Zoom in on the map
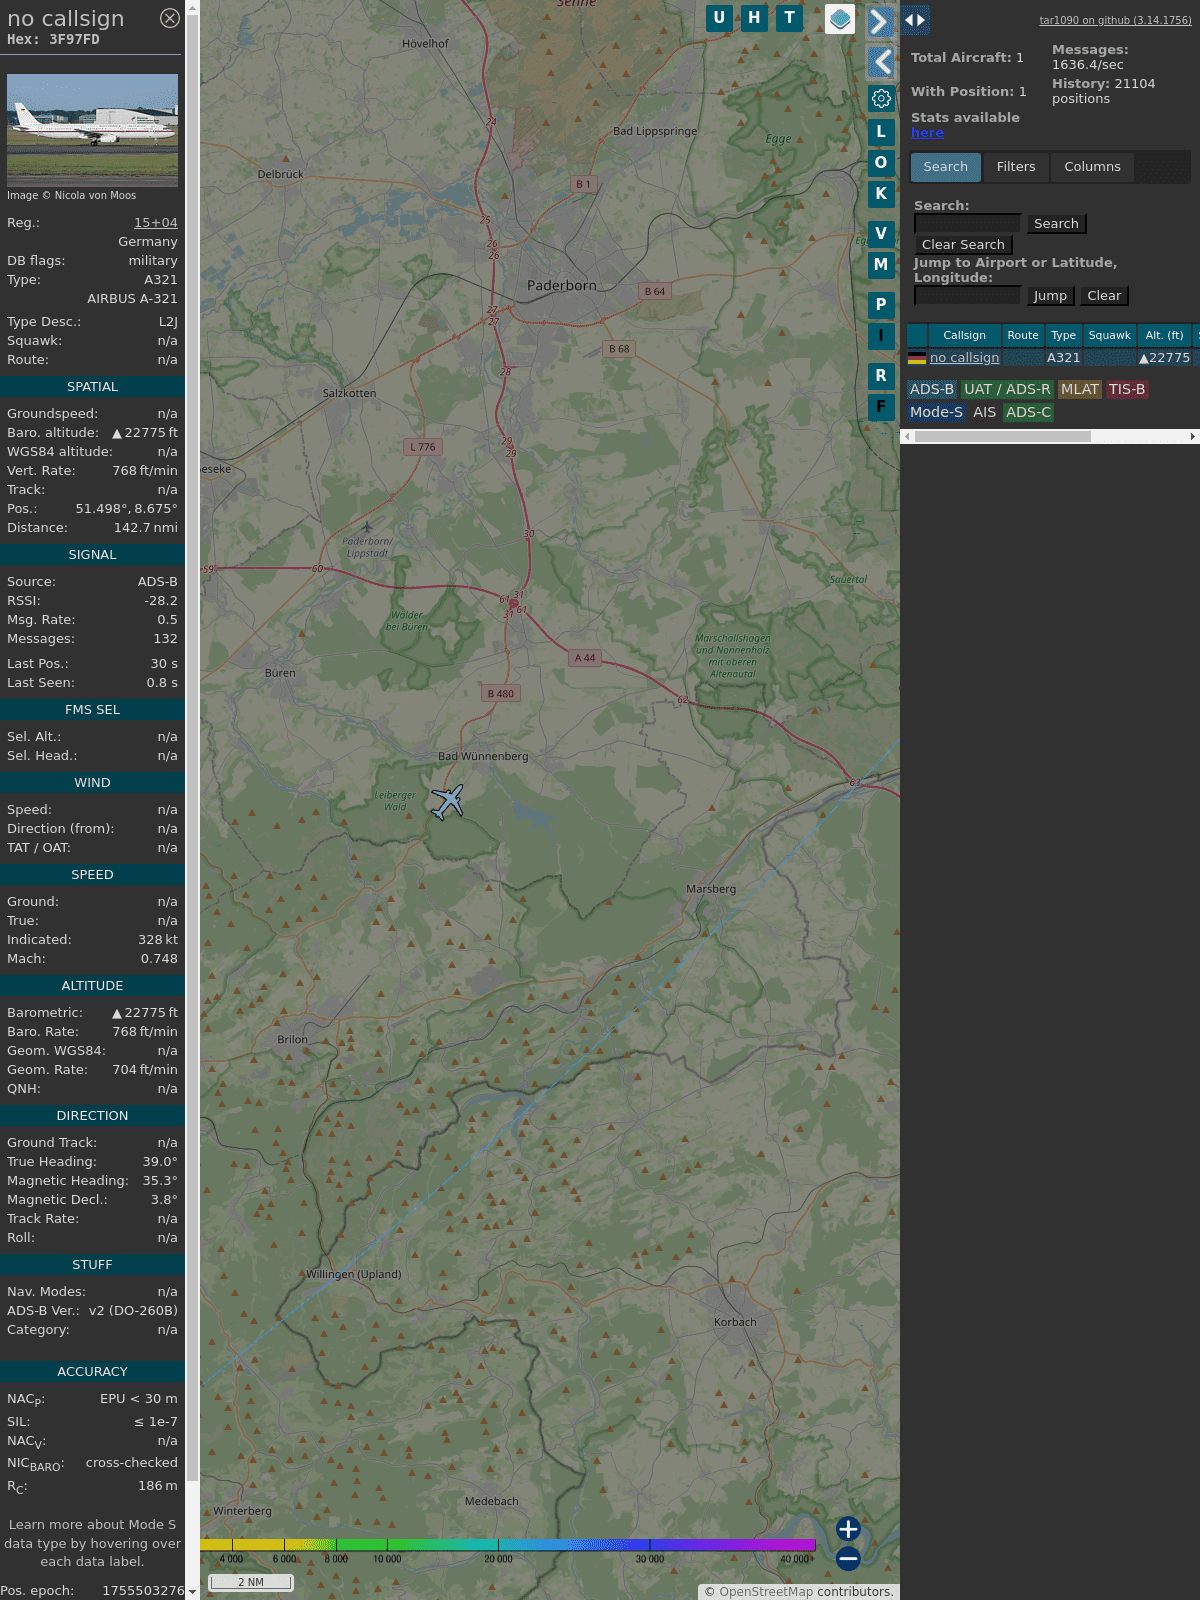The image size is (1200, 1600). click(x=848, y=1529)
